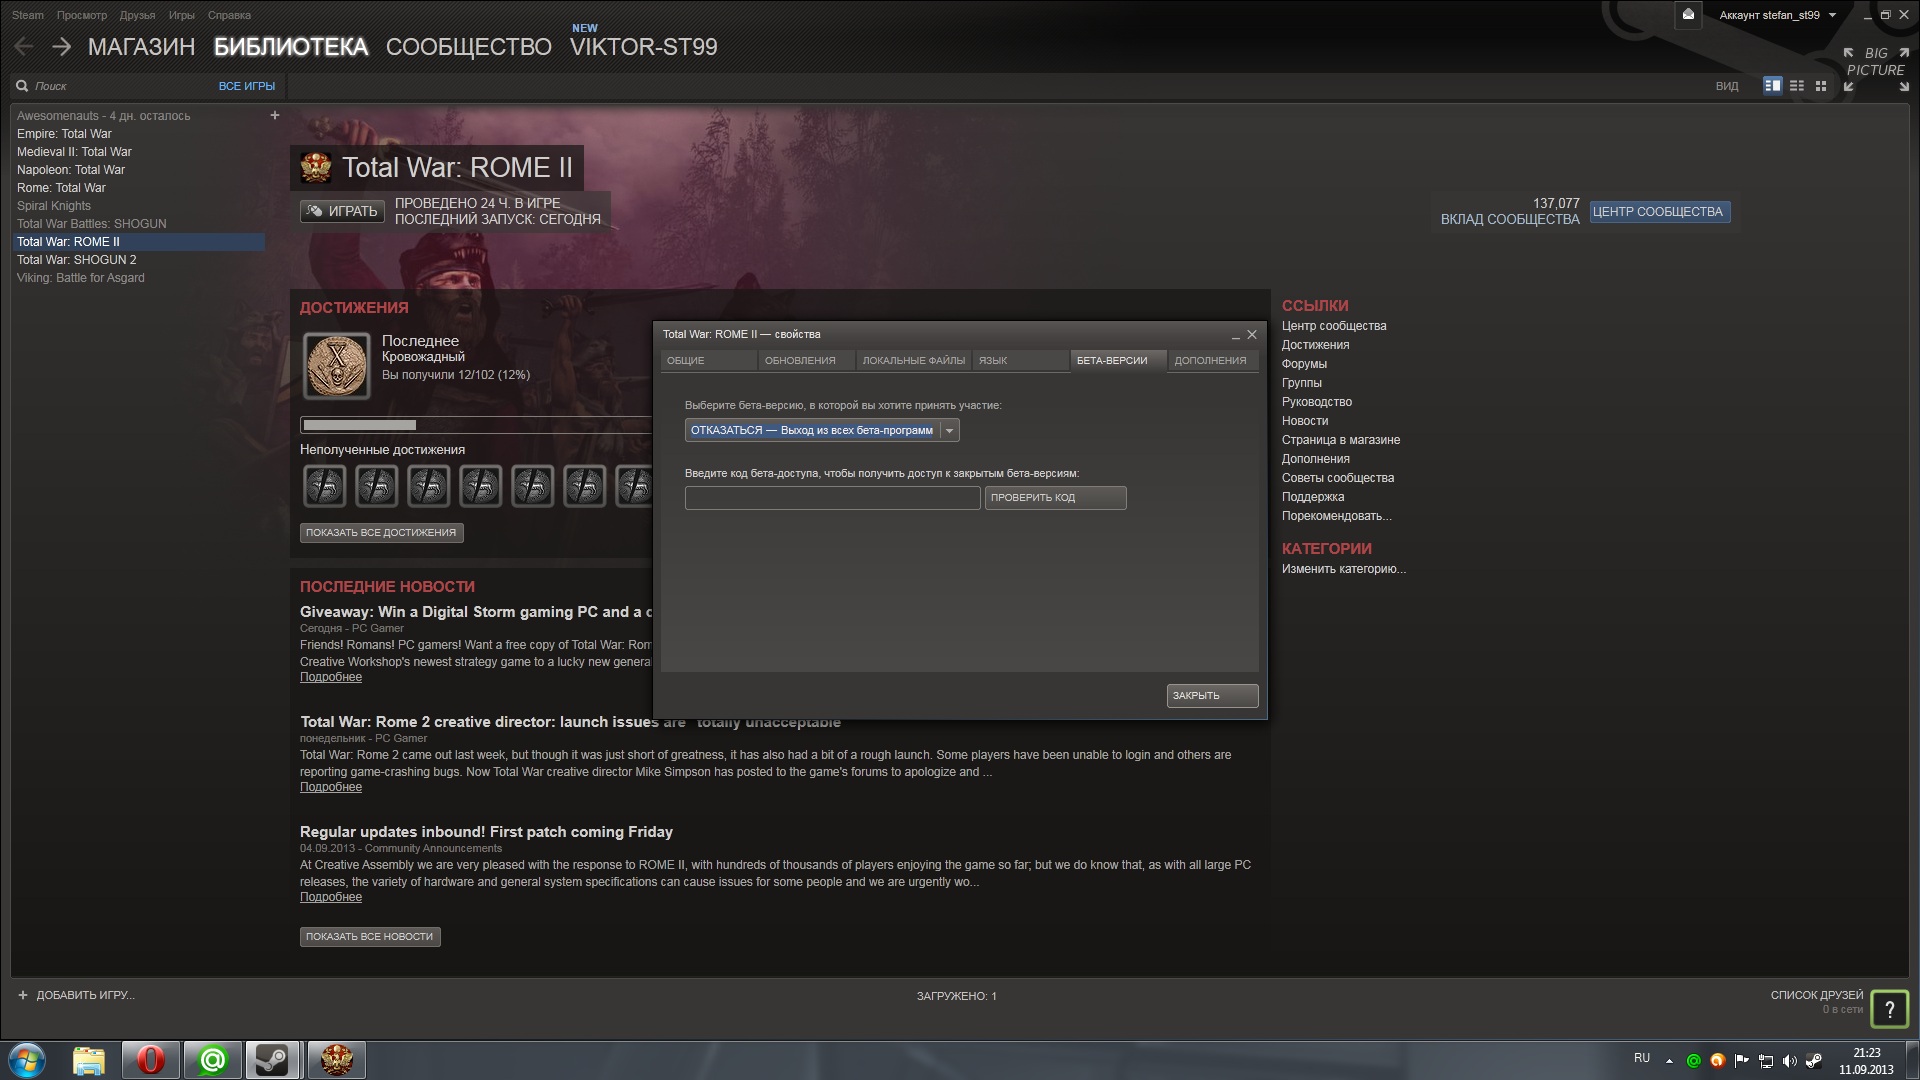The height and width of the screenshot is (1080, 1920).
Task: Open the Форумы link
Action: click(x=1304, y=364)
